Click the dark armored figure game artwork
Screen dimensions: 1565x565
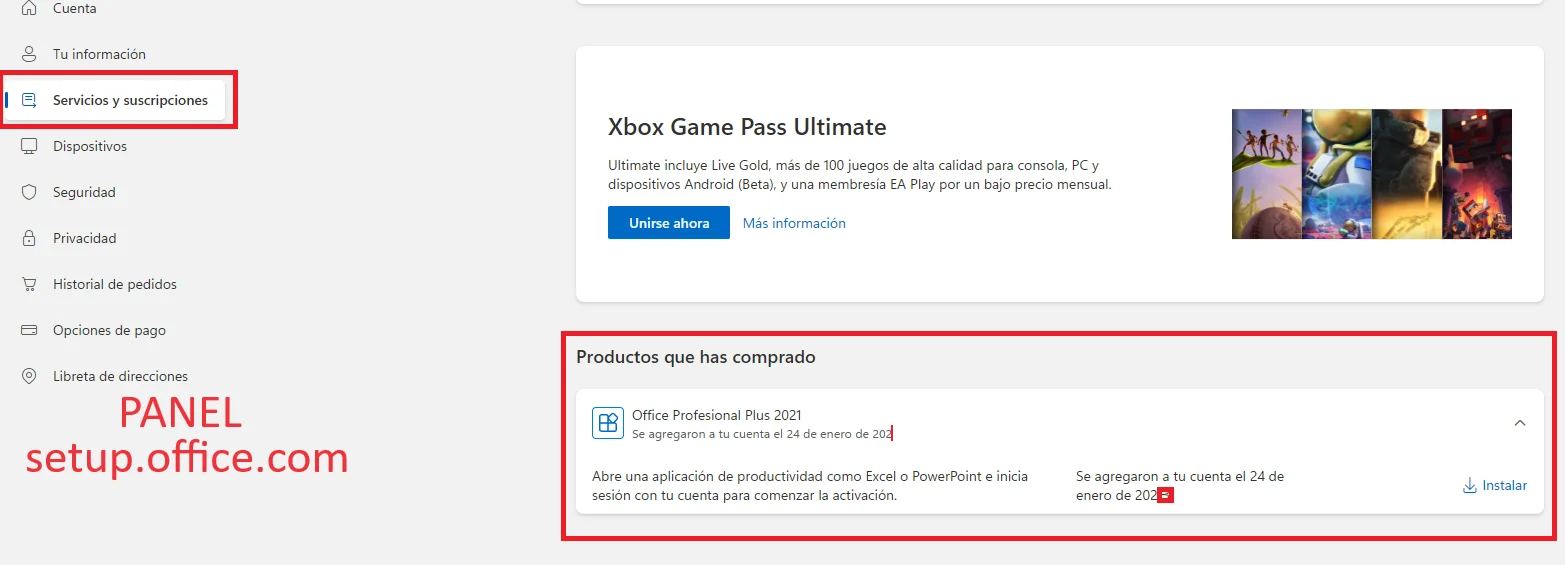[1406, 174]
